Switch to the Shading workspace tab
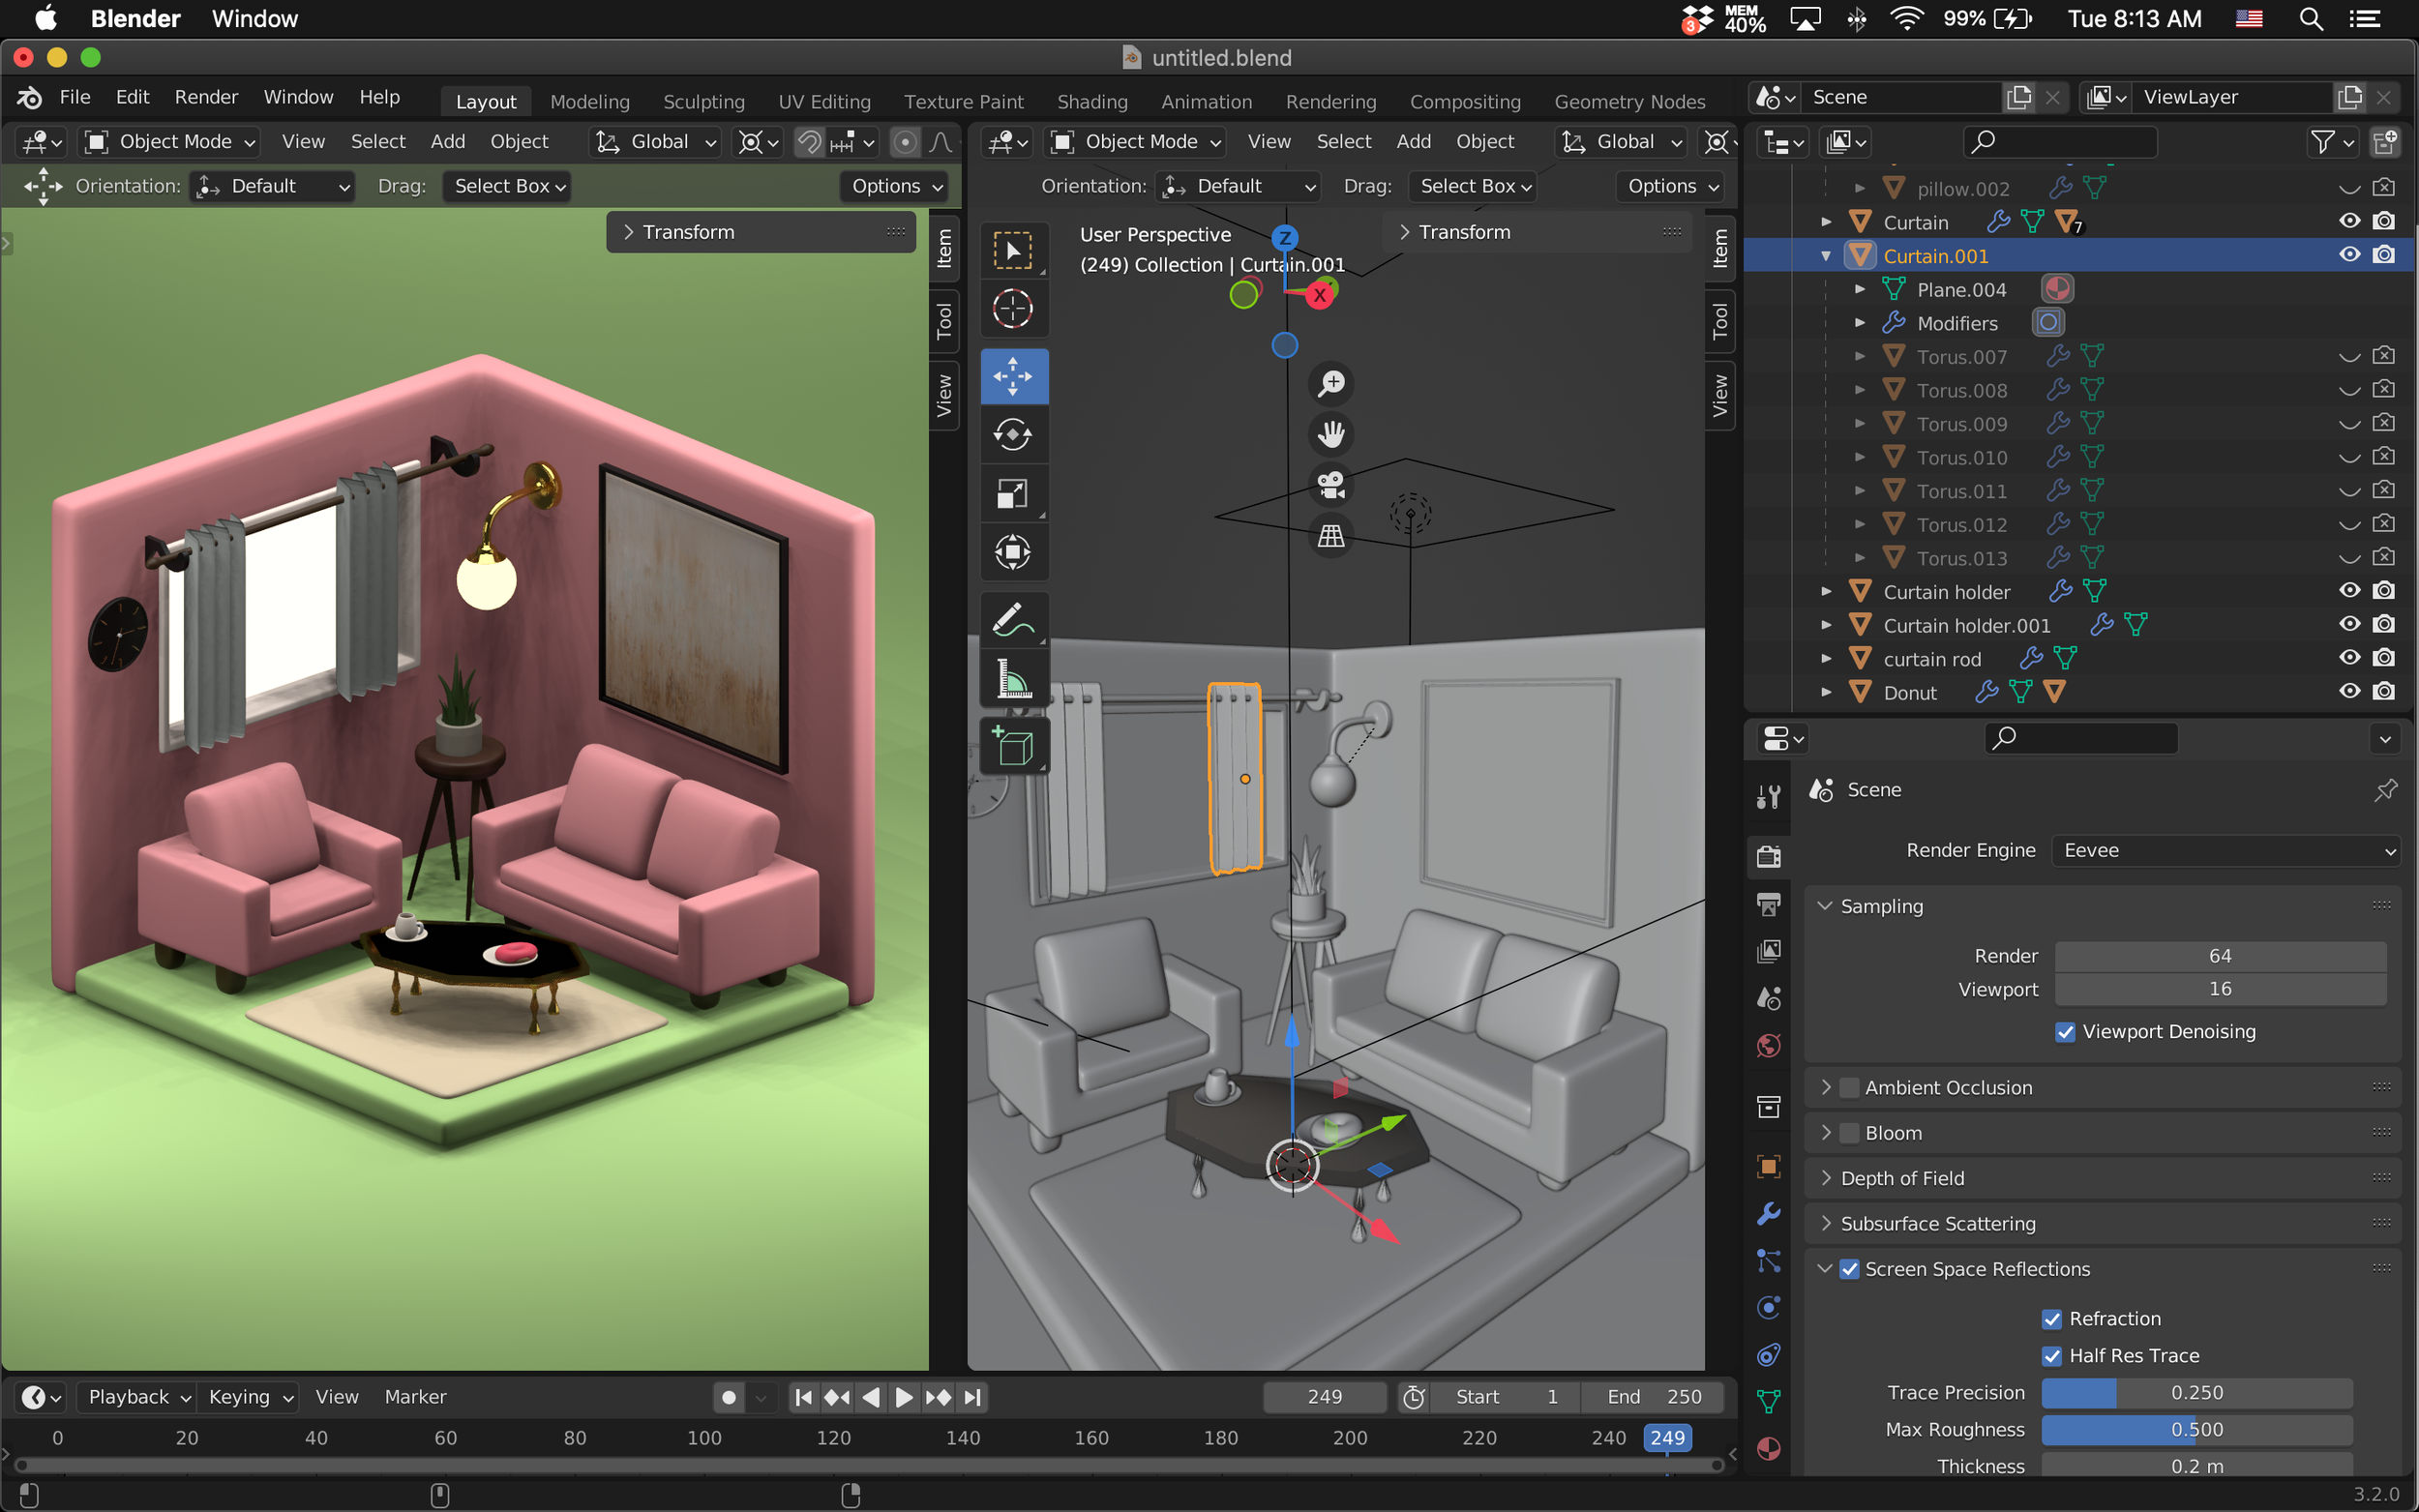This screenshot has width=2419, height=1512. point(1092,101)
